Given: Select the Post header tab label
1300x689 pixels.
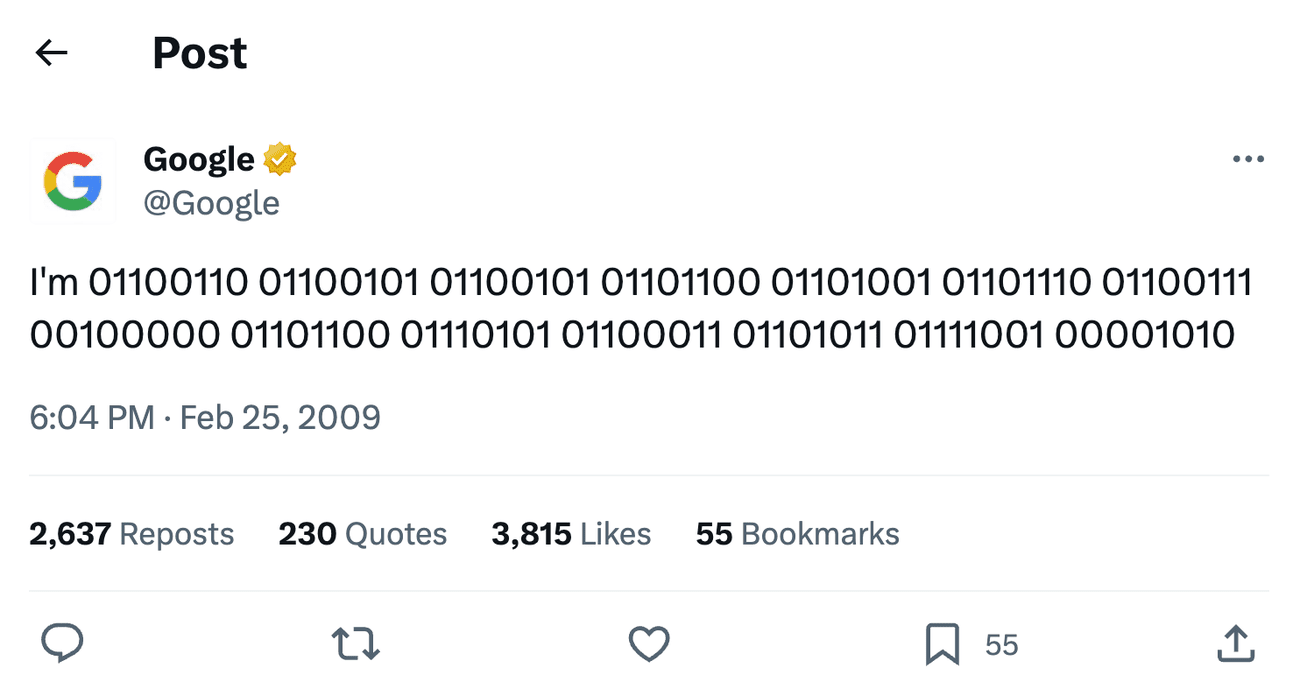Looking at the screenshot, I should point(199,52).
